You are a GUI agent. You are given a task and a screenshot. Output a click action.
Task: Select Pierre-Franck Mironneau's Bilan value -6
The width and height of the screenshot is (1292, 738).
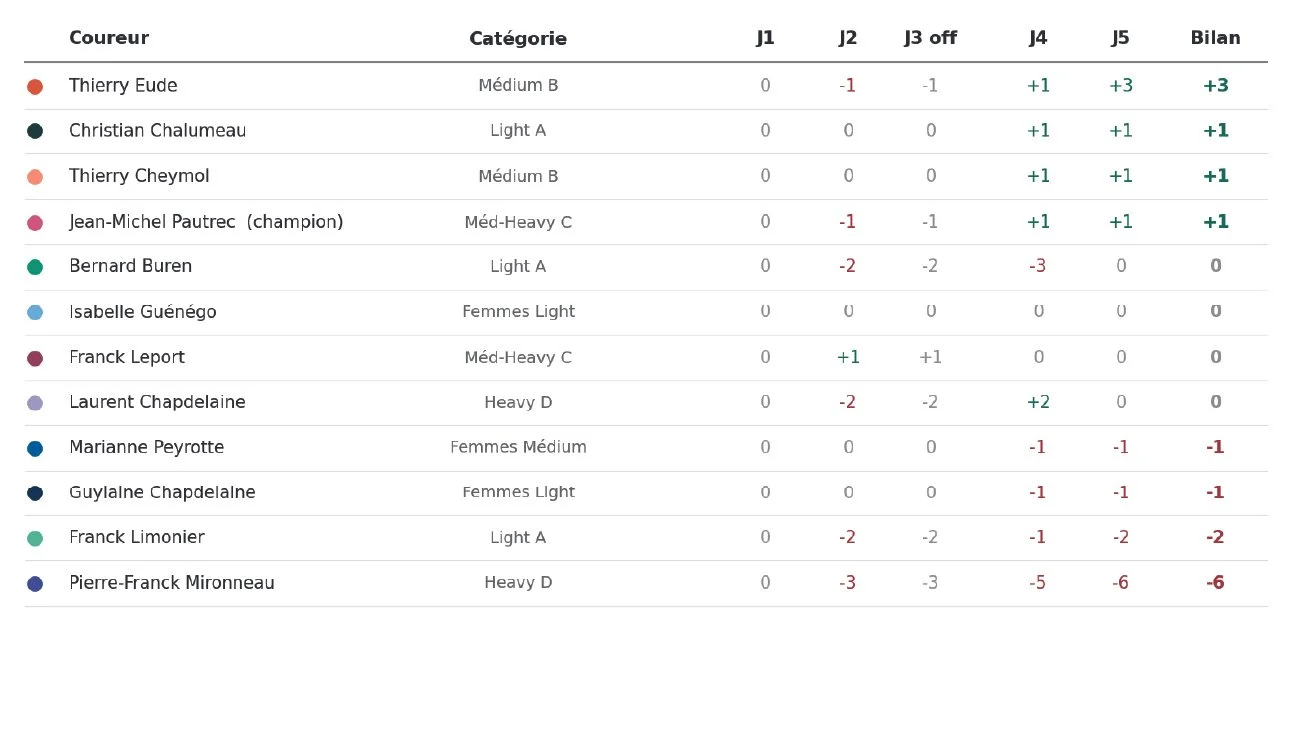(x=1215, y=583)
